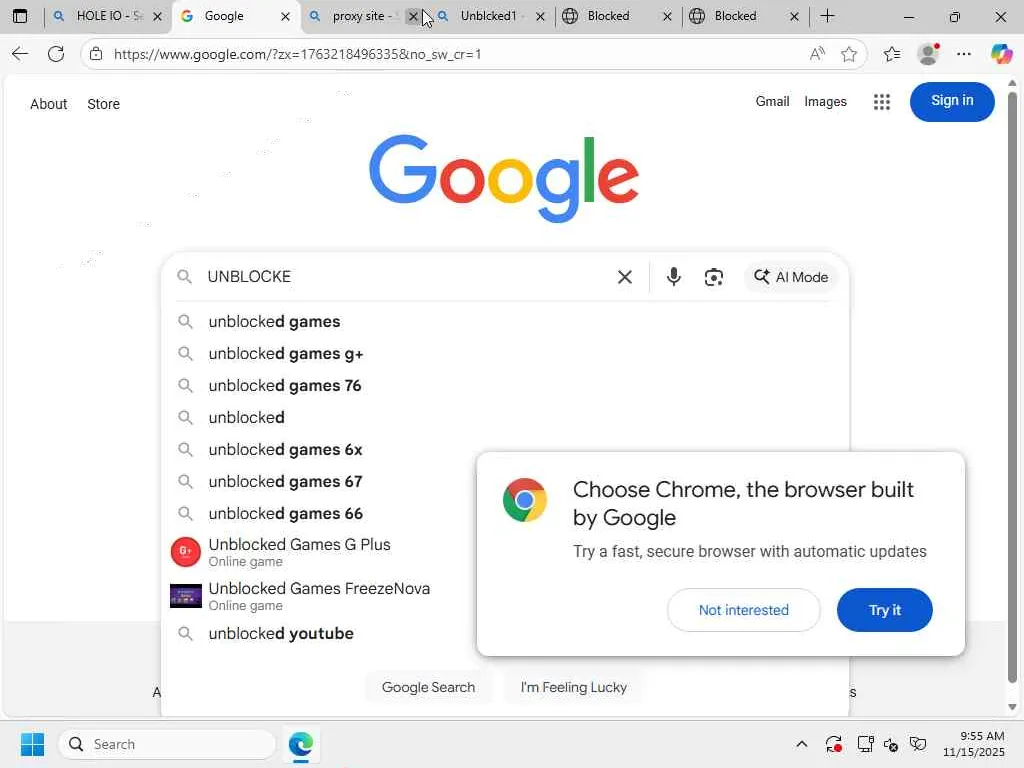The width and height of the screenshot is (1024, 768).
Task: Open the tab actions menu icon
Action: pos(20,16)
